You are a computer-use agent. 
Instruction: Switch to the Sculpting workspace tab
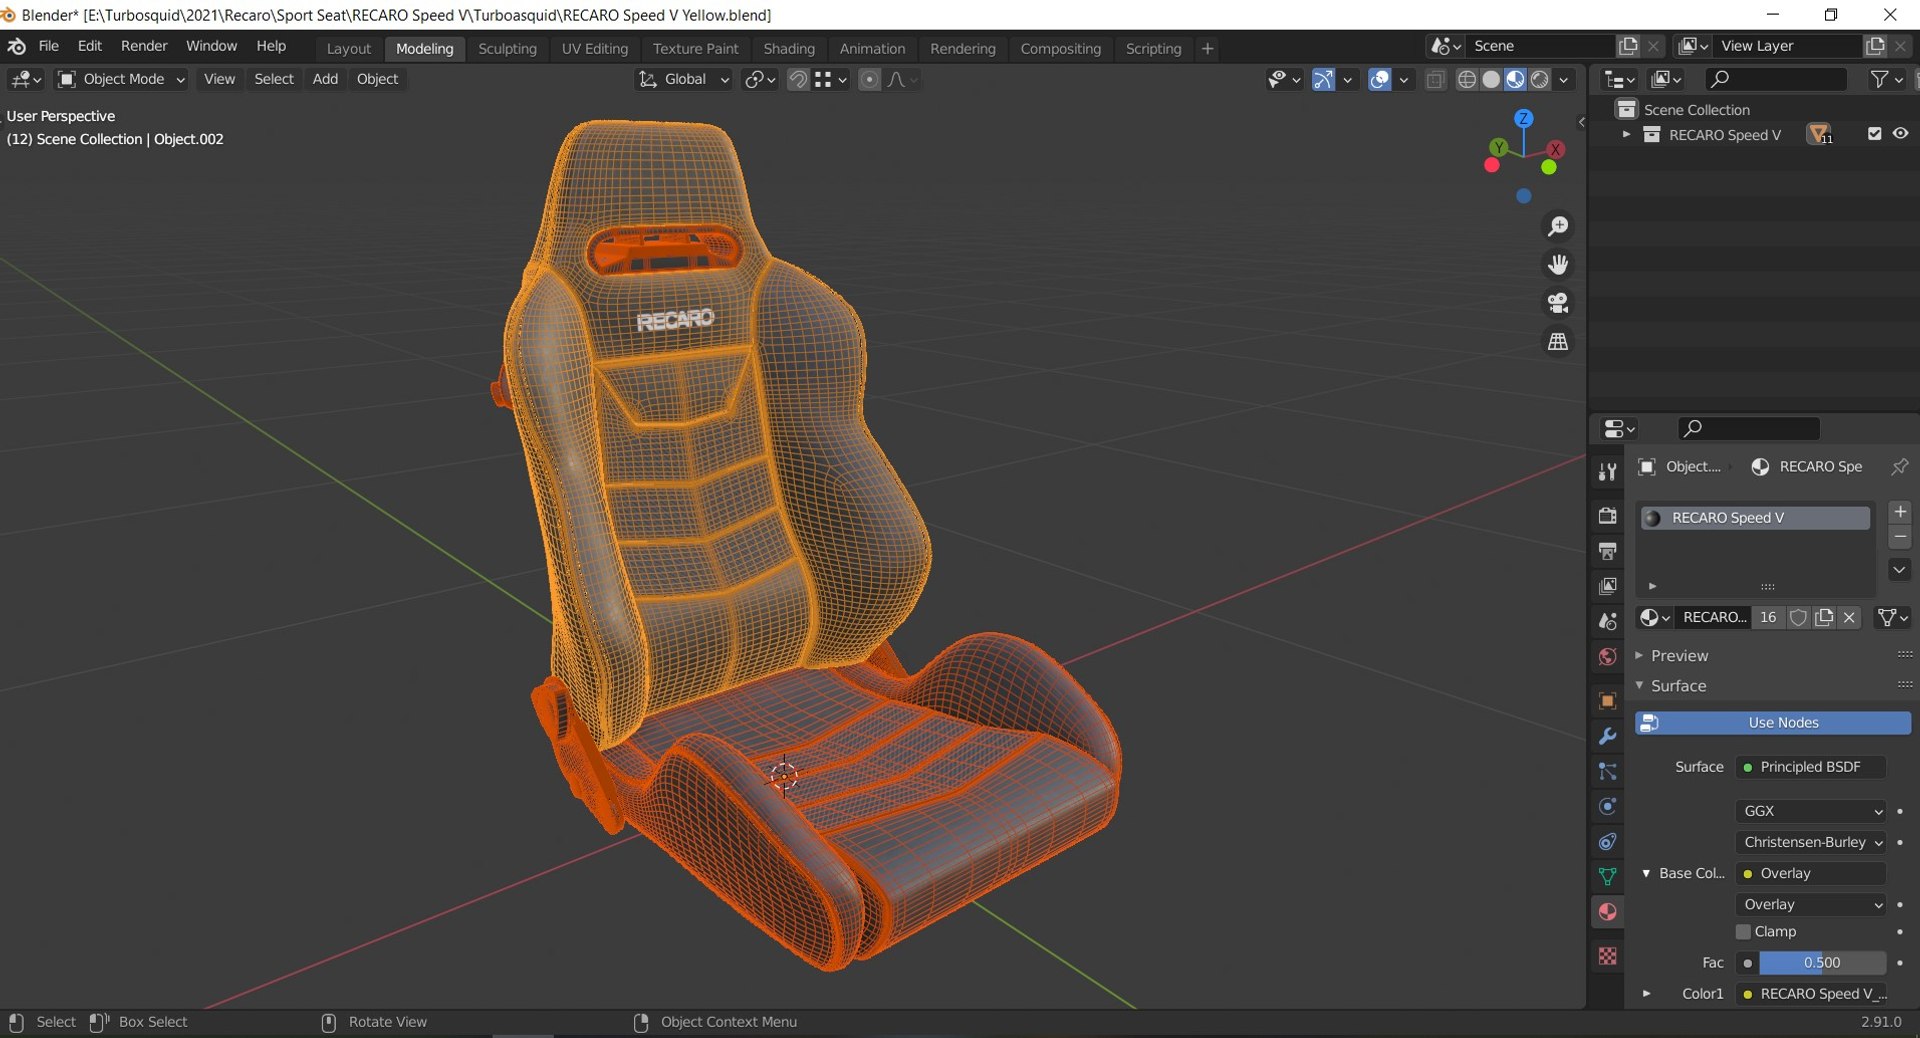pos(507,49)
